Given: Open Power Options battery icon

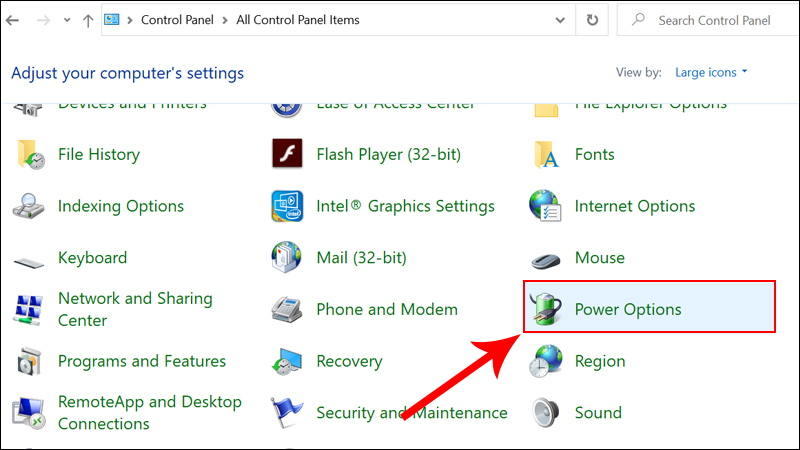Looking at the screenshot, I should pyautogui.click(x=545, y=309).
